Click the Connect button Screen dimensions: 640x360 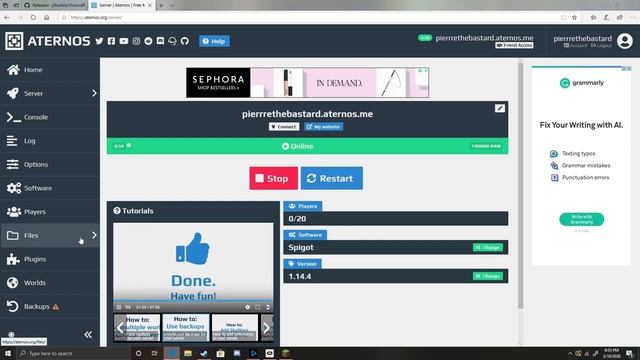pyautogui.click(x=284, y=127)
